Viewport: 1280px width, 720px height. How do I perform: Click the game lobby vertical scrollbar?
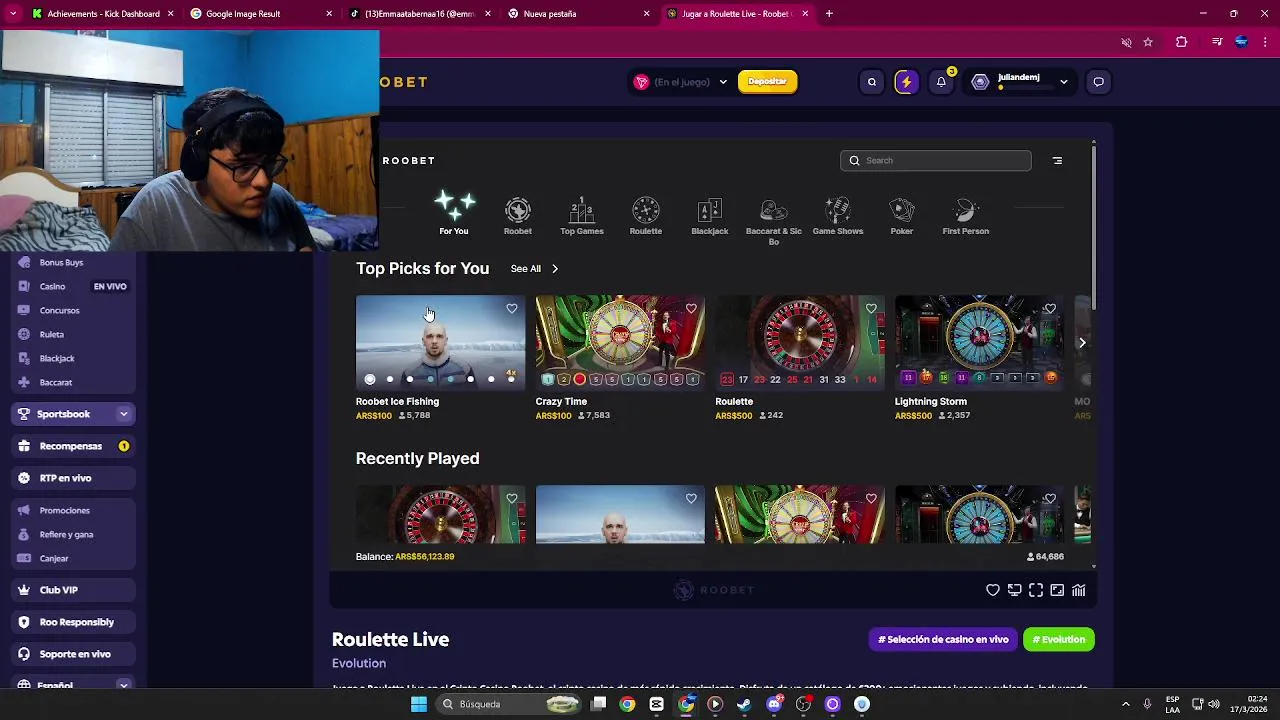[x=1094, y=229]
